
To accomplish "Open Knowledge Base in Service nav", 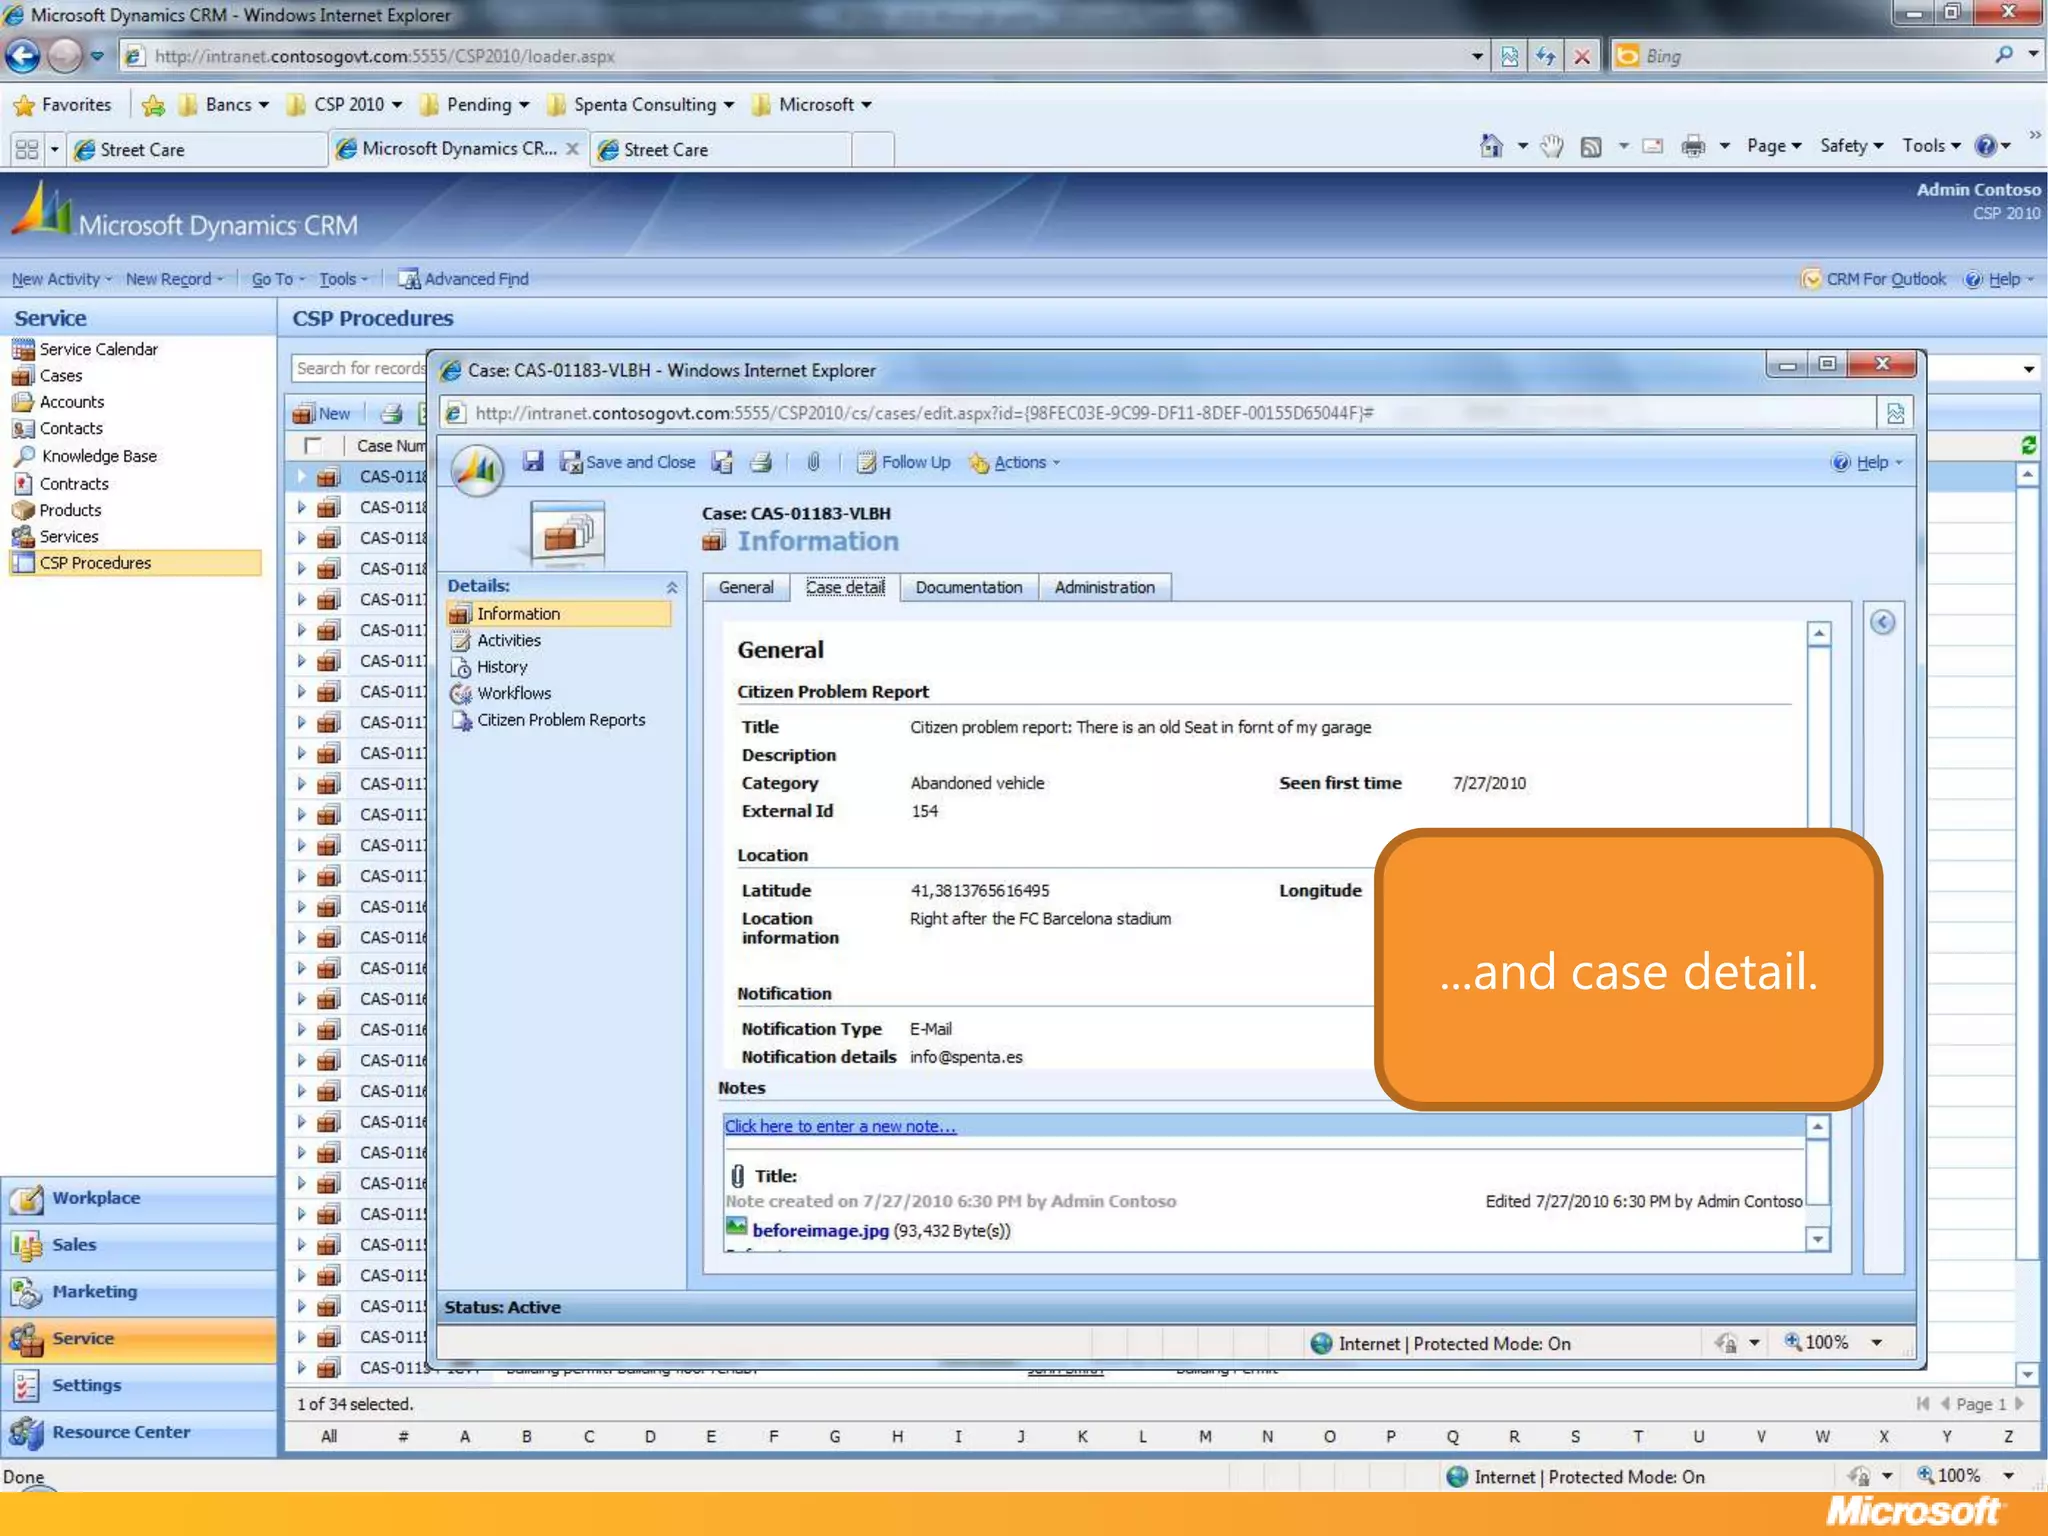I will 98,456.
